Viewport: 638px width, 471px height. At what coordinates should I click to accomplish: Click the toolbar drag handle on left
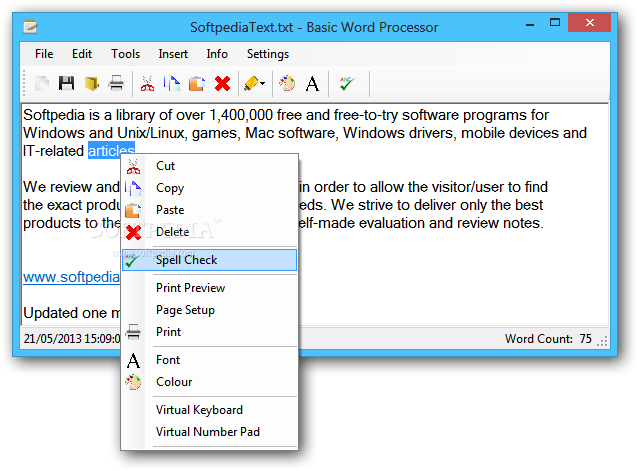point(24,83)
